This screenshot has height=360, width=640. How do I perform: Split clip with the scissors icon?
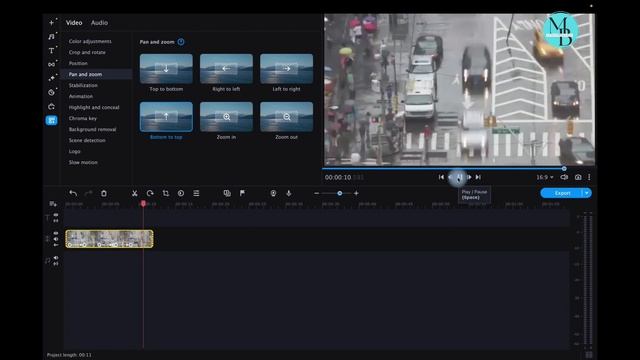coord(135,193)
